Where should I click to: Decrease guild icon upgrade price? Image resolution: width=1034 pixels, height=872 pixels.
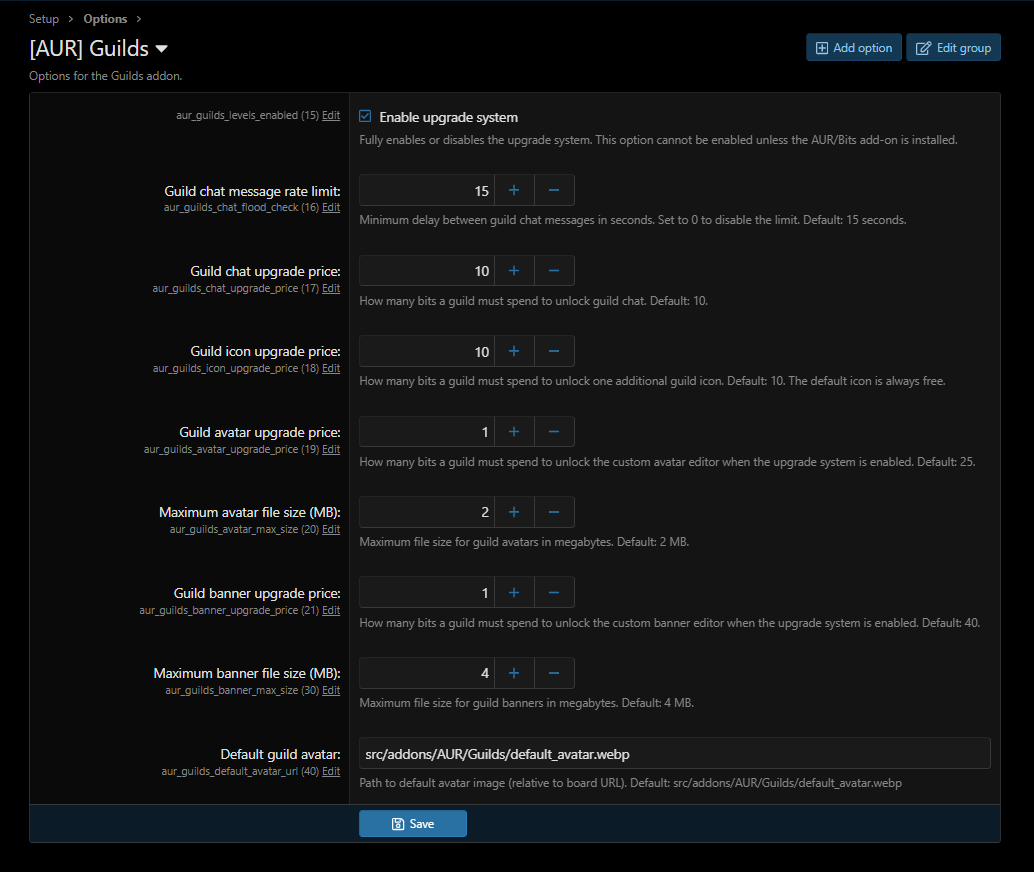554,351
